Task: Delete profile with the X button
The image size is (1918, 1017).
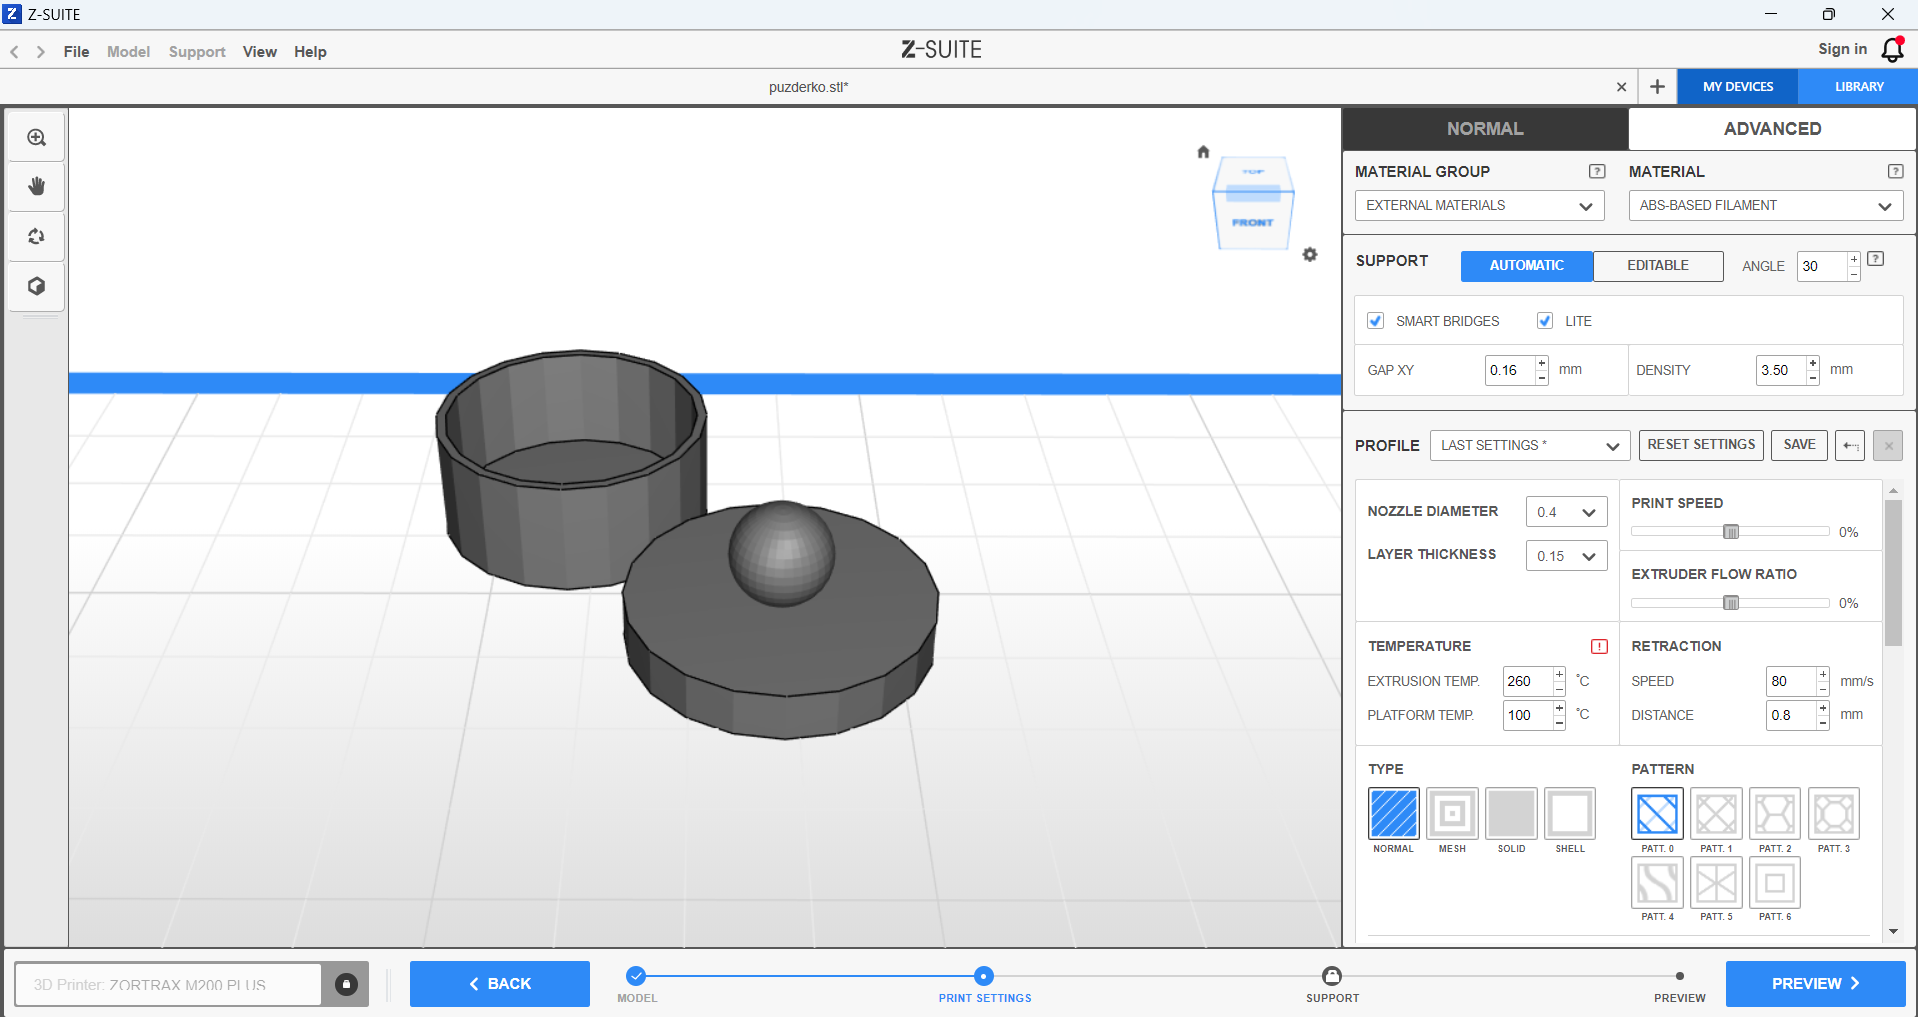Action: pos(1888,446)
